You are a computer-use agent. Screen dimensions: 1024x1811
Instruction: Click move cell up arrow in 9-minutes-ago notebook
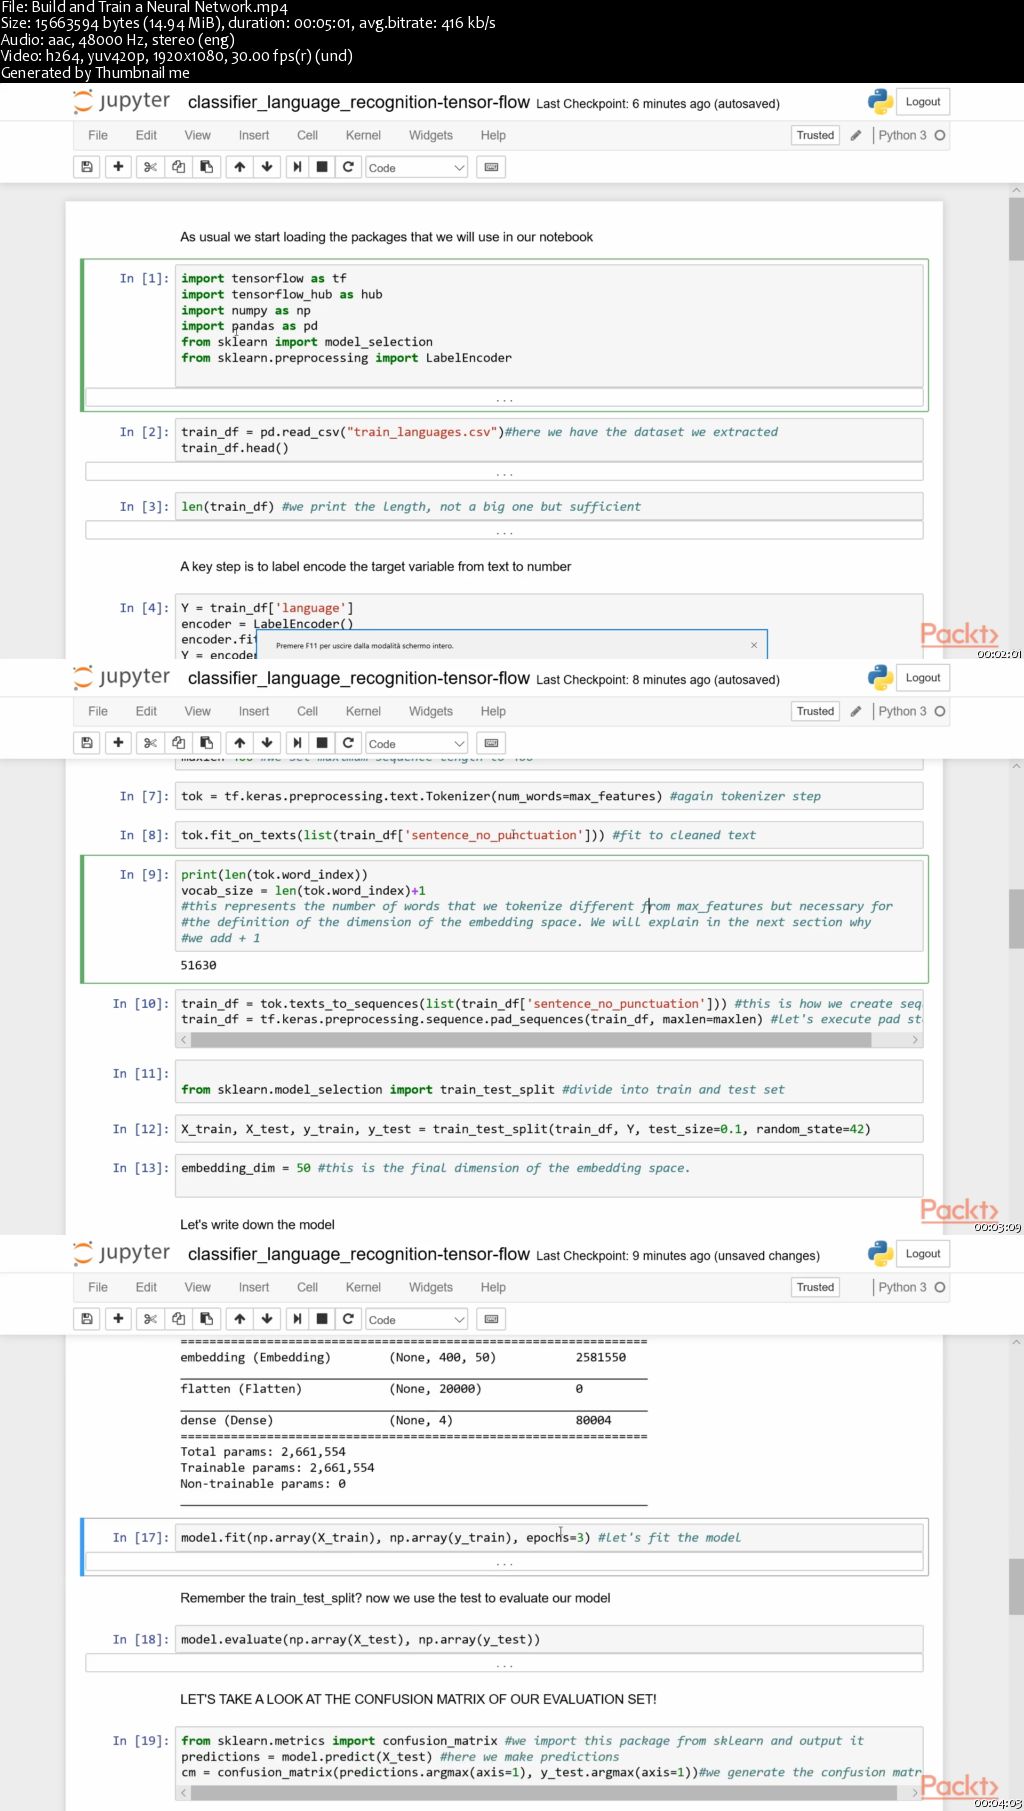click(x=240, y=1319)
